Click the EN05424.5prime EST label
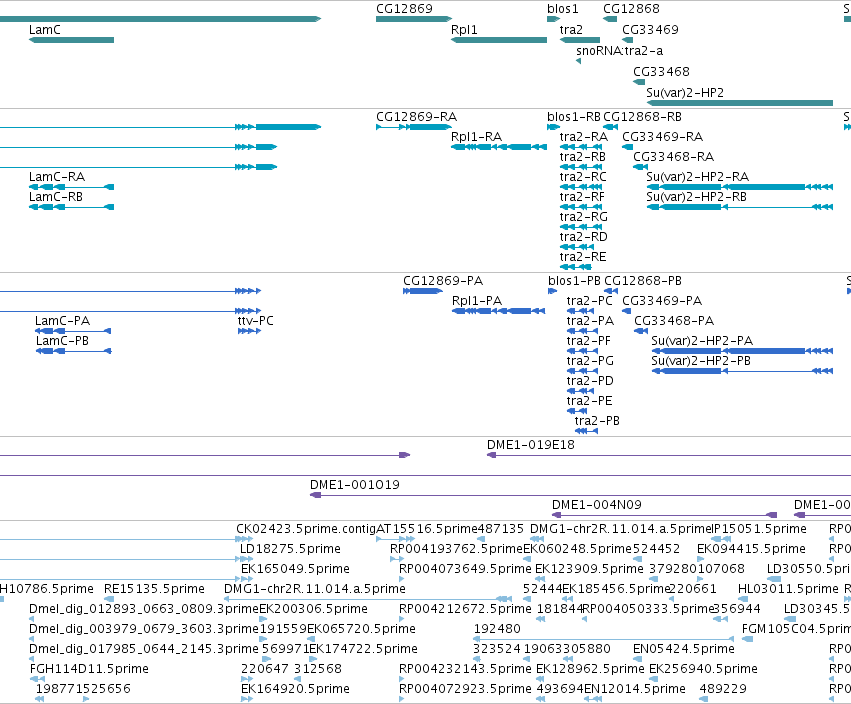Viewport: 851px width, 704px height. 684,649
